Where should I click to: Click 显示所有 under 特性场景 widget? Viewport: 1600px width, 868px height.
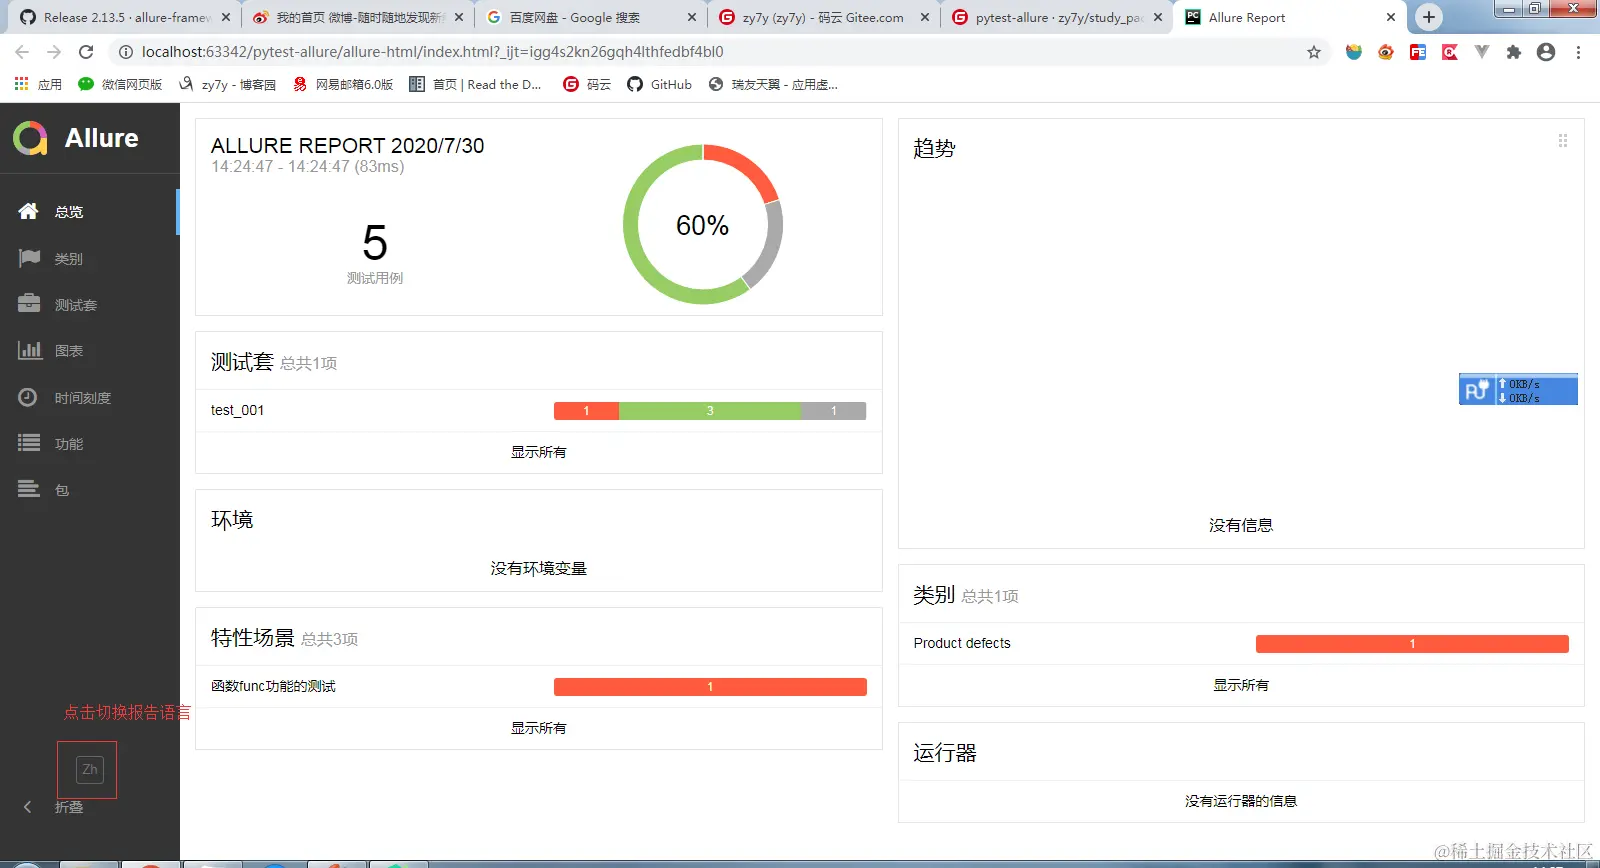tap(539, 728)
